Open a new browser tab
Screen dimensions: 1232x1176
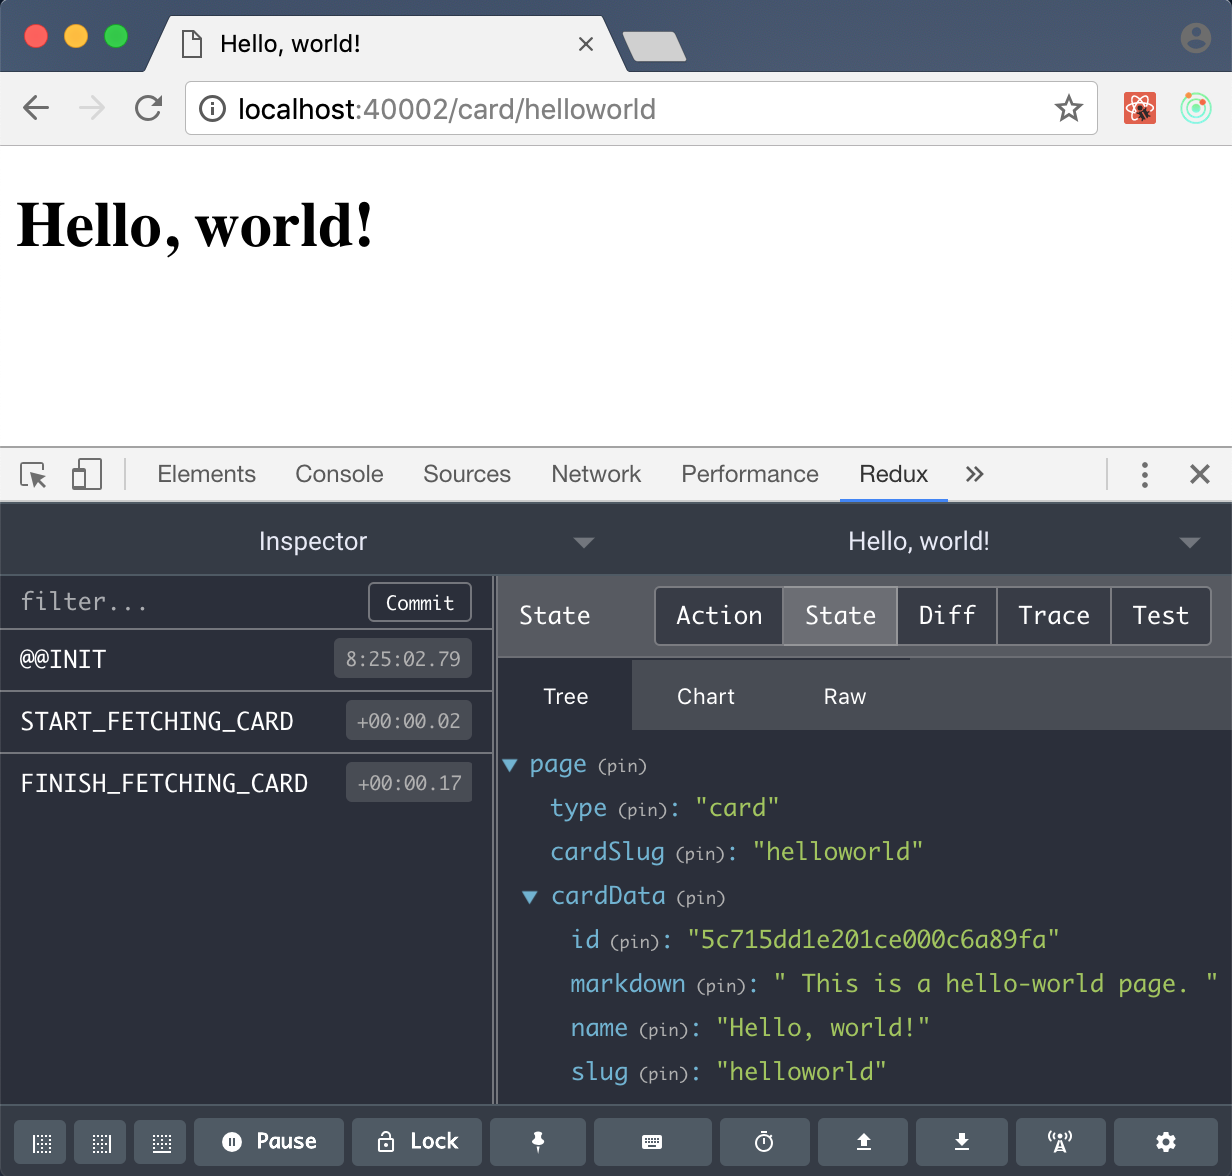(x=654, y=46)
